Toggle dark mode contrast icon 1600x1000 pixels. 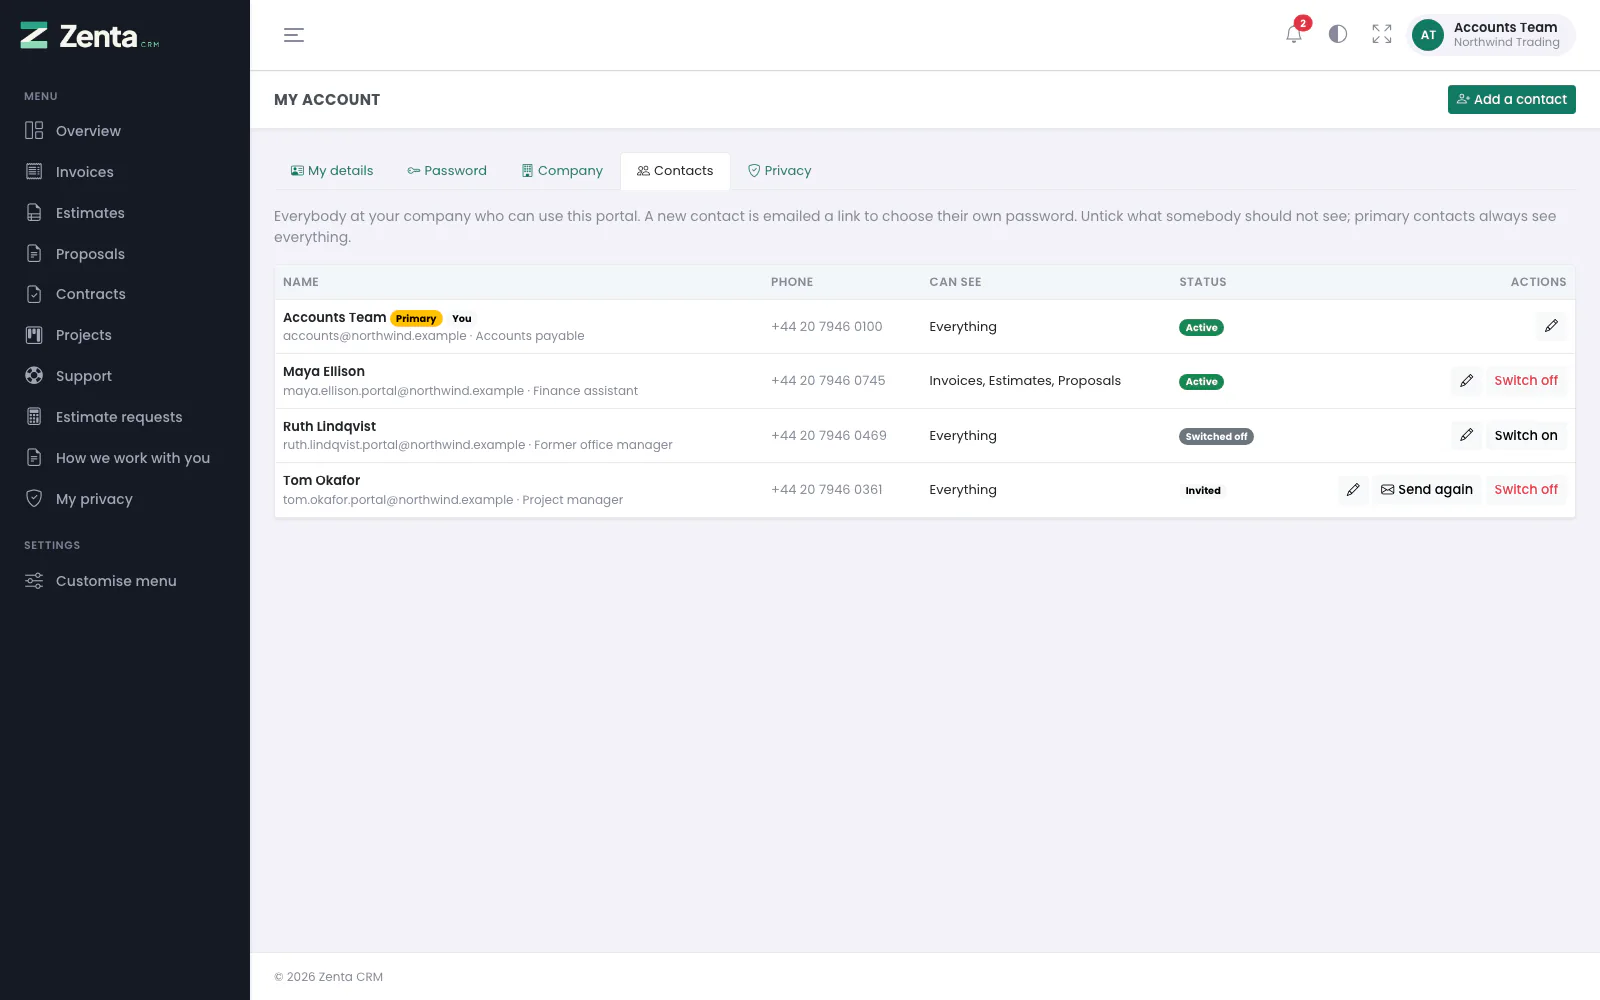point(1338,34)
